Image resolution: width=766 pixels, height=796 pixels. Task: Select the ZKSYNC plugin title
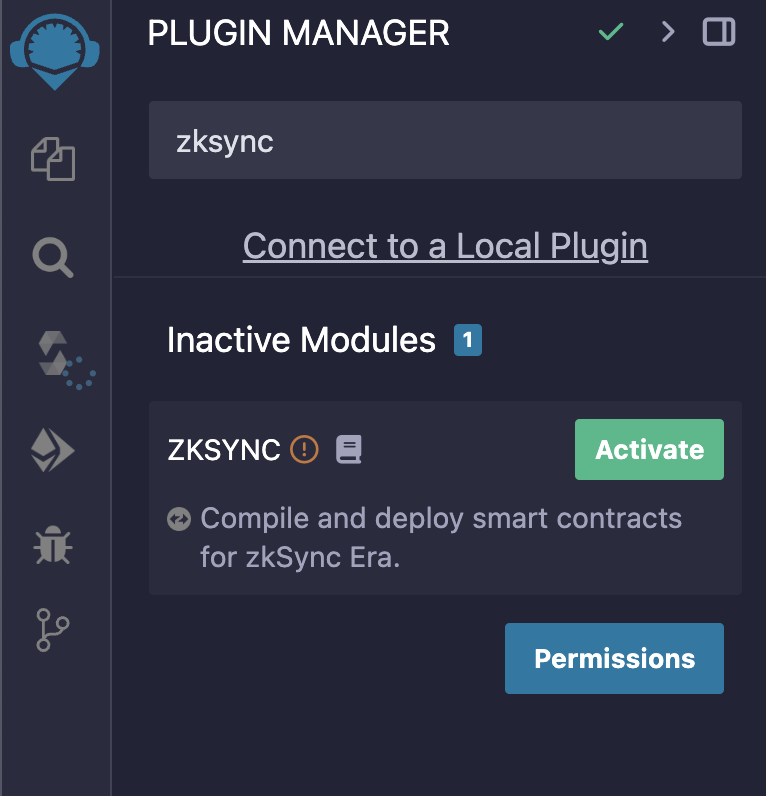(224, 450)
